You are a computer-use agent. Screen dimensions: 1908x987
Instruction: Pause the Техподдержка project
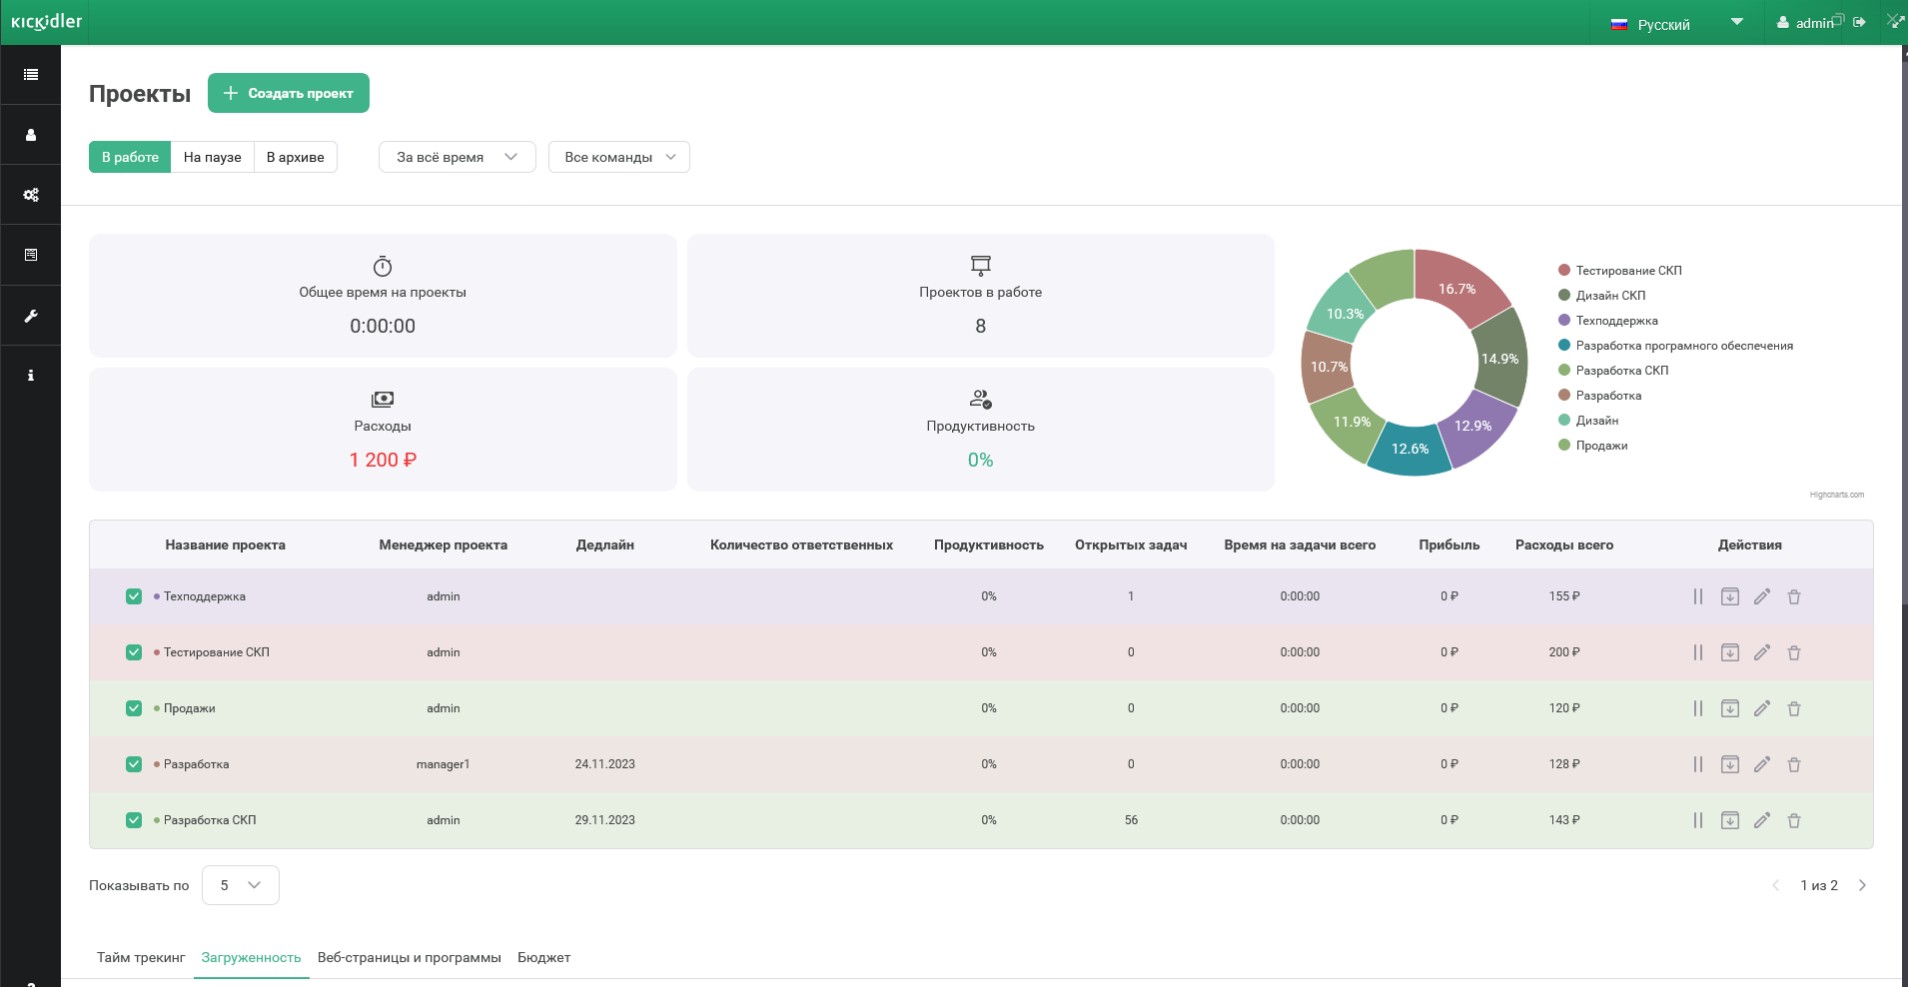tap(1698, 597)
